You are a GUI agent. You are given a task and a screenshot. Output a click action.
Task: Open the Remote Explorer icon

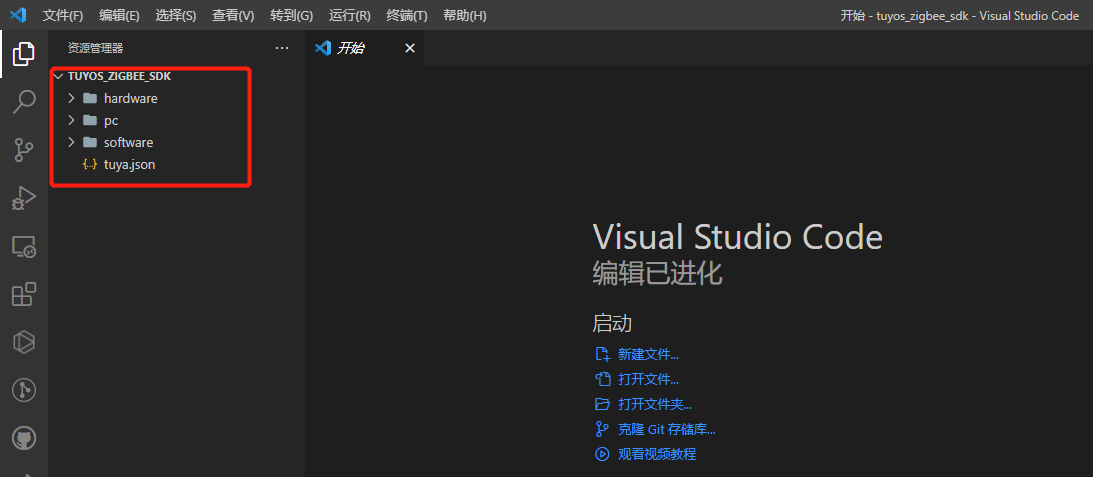24,246
